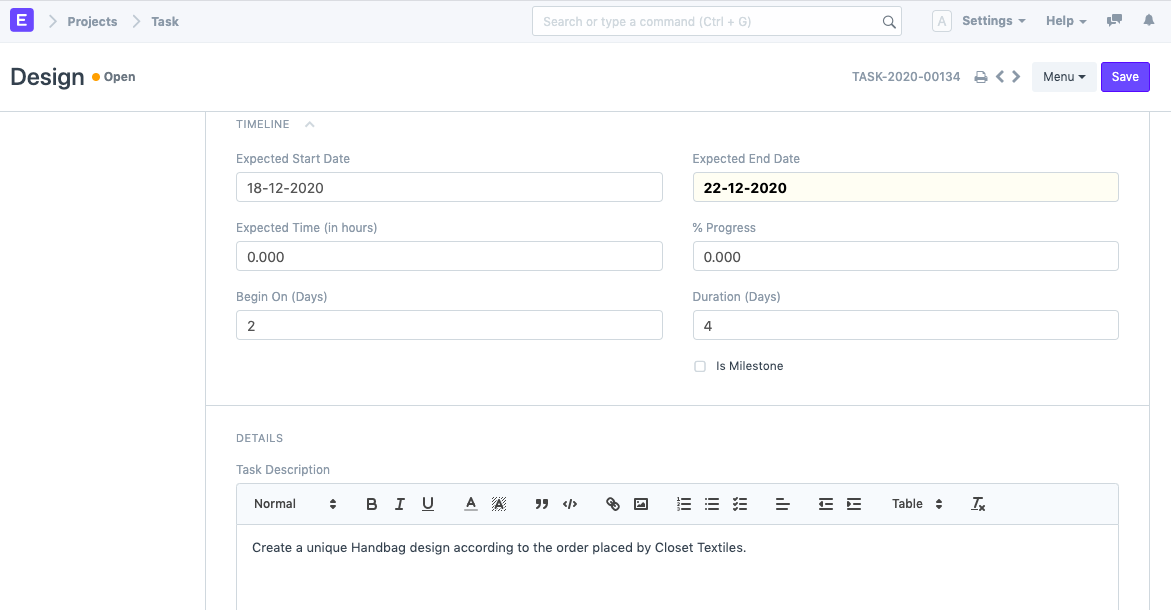Image resolution: width=1171 pixels, height=610 pixels.
Task: Collapse the TIMELINE section
Action: pyautogui.click(x=309, y=123)
